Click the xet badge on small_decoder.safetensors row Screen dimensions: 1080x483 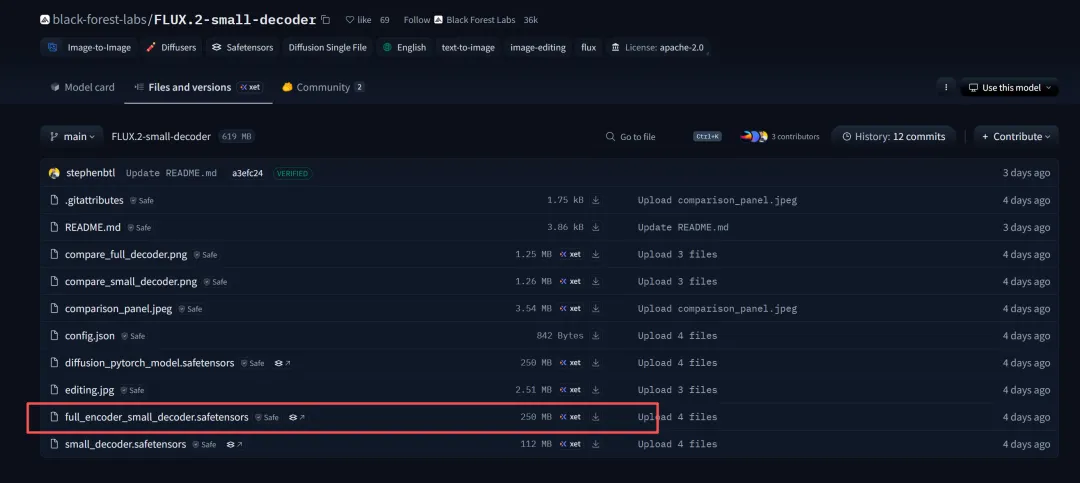570,444
